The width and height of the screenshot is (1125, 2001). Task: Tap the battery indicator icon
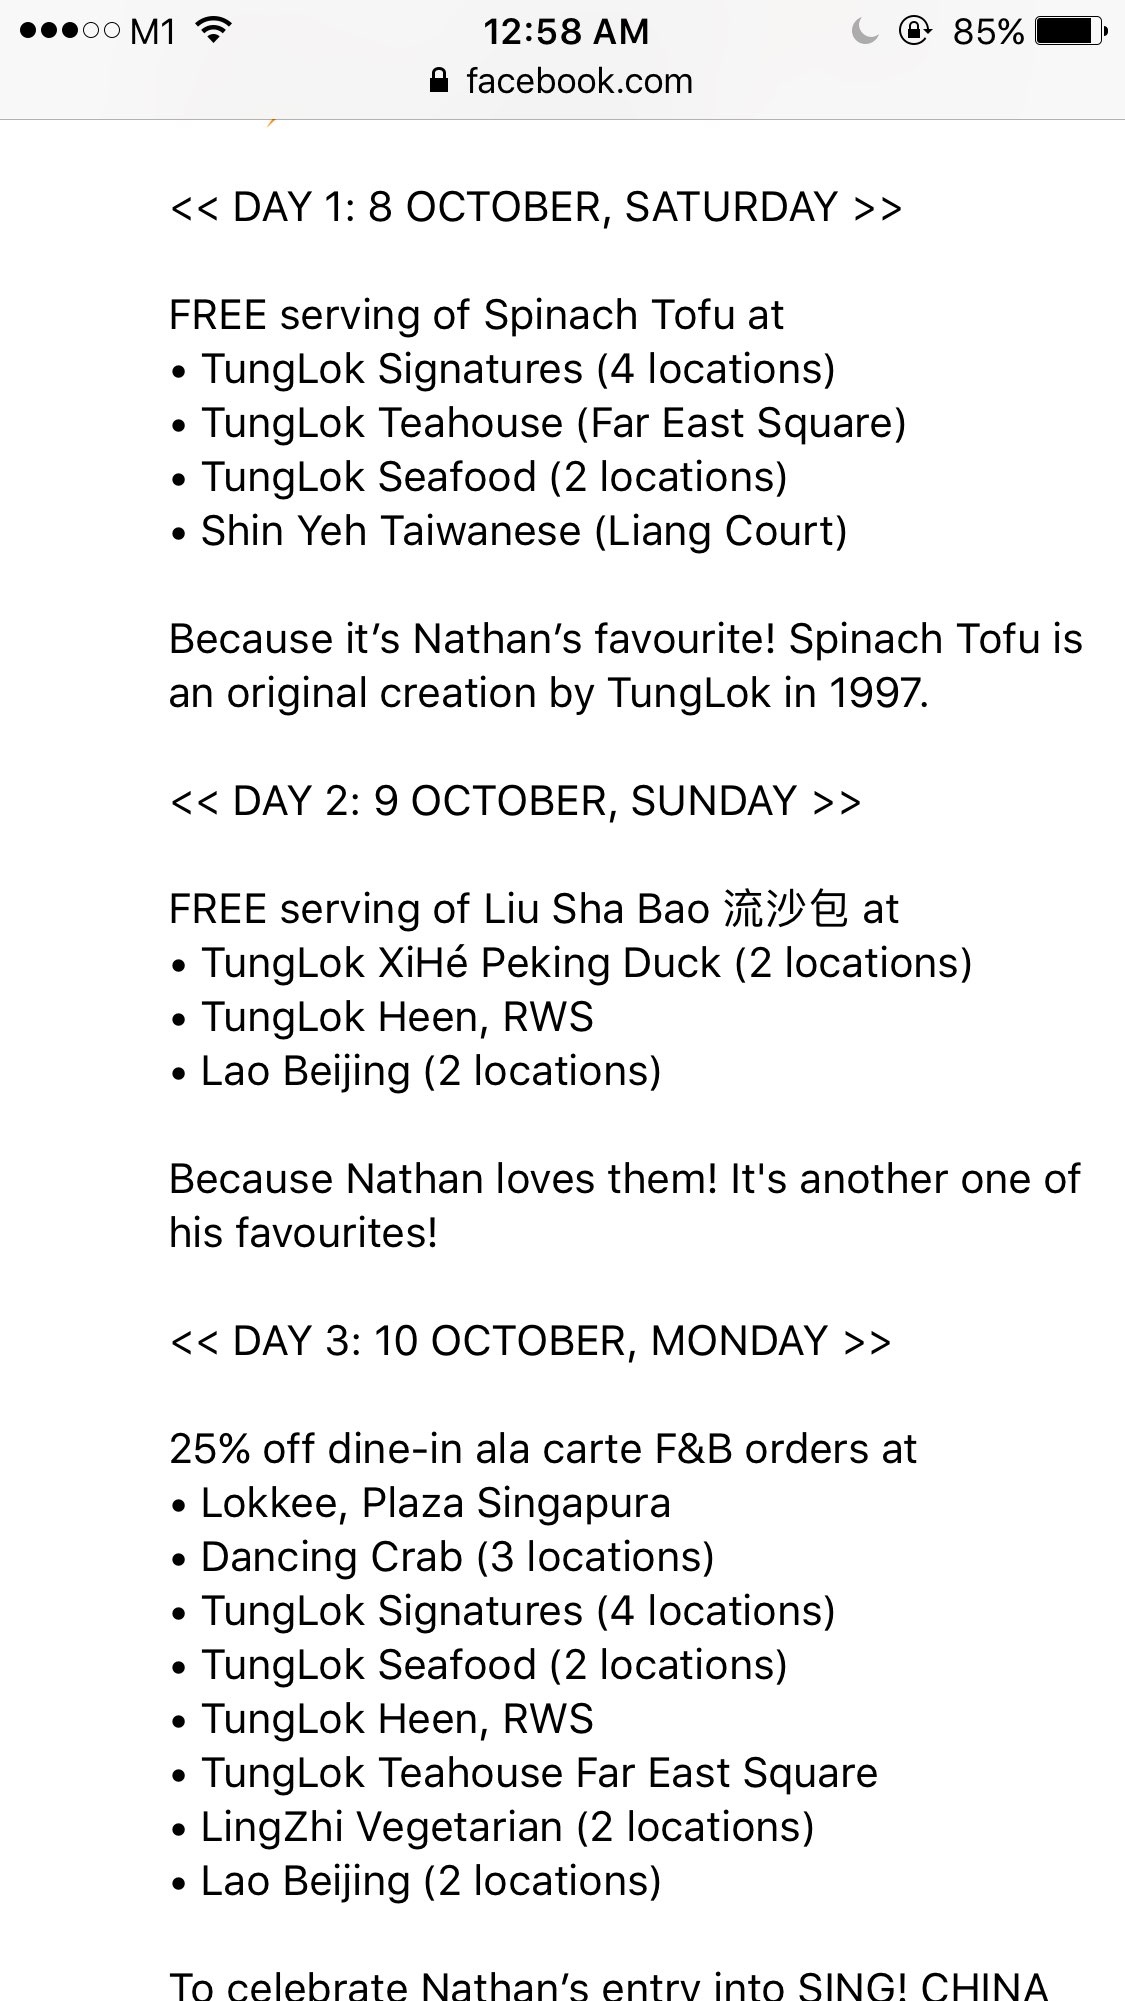pyautogui.click(x=1070, y=31)
